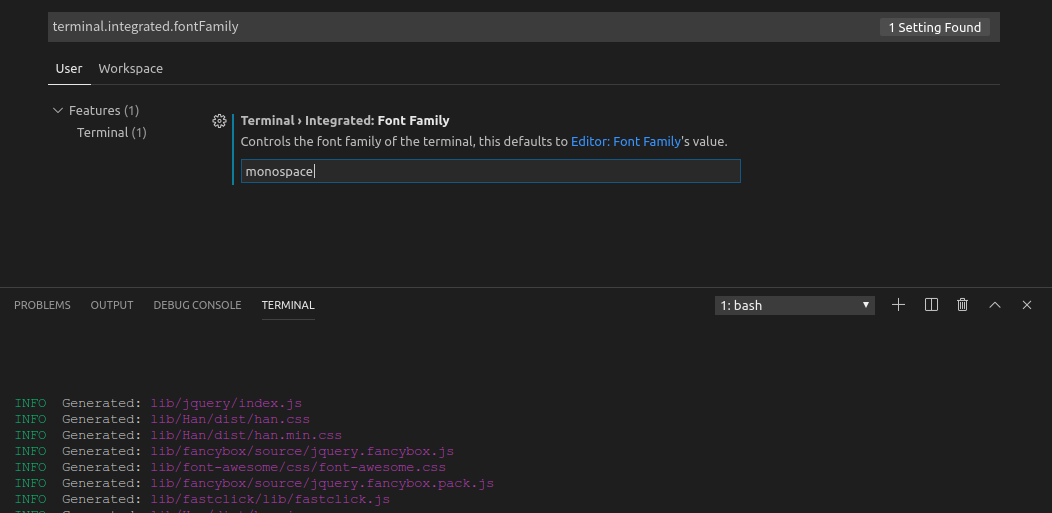Open the PROBLEMS panel tab
Viewport: 1052px width, 513px height.
[42, 305]
